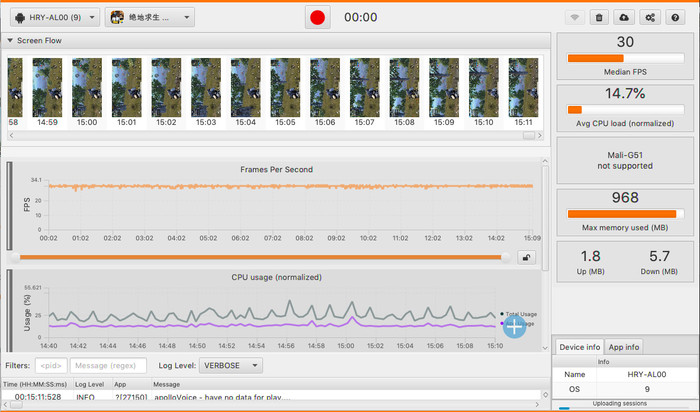Switch to the App info tab
Viewport: 700px width, 412px height.
(x=625, y=347)
